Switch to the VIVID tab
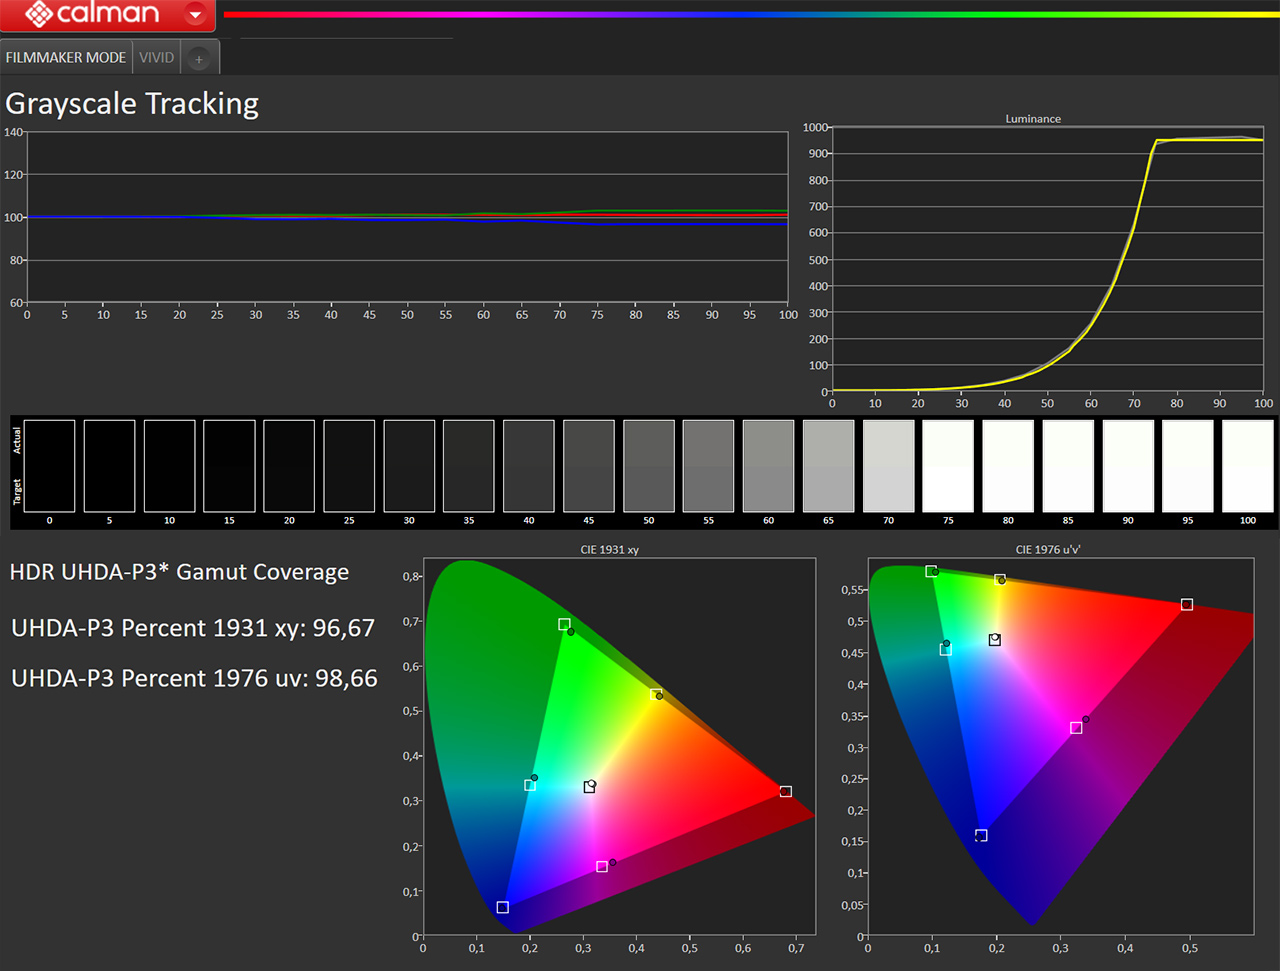1280x971 pixels. coord(156,57)
